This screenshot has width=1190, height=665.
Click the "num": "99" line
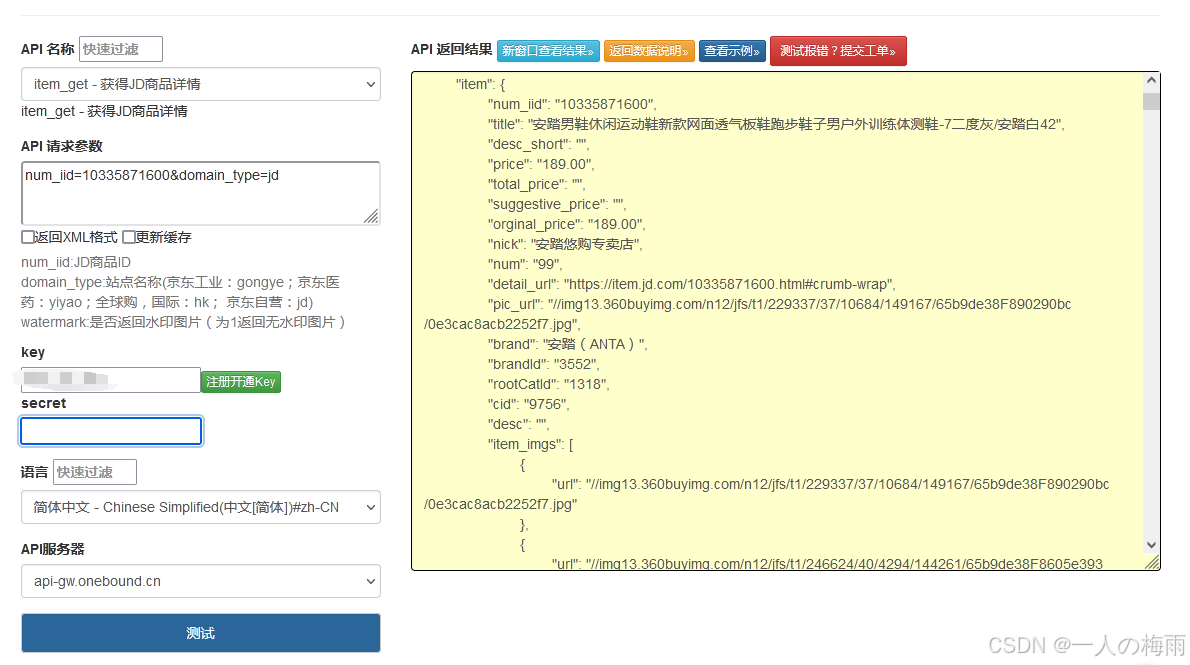(x=525, y=264)
